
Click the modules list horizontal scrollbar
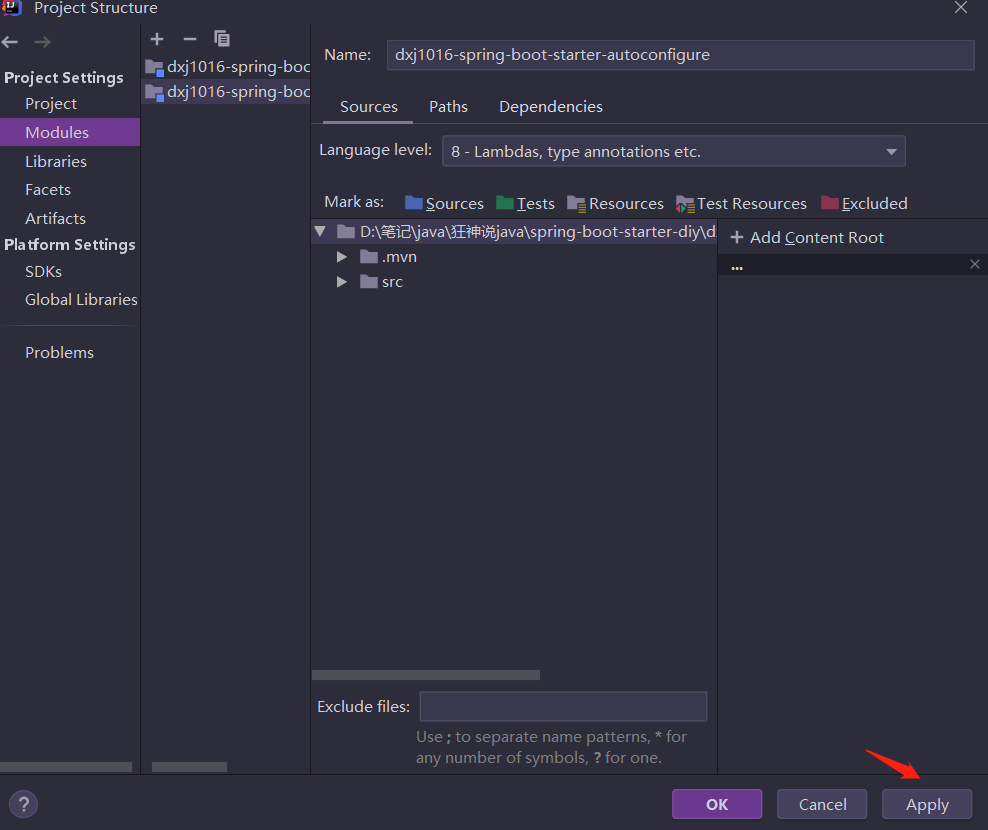pyautogui.click(x=189, y=767)
